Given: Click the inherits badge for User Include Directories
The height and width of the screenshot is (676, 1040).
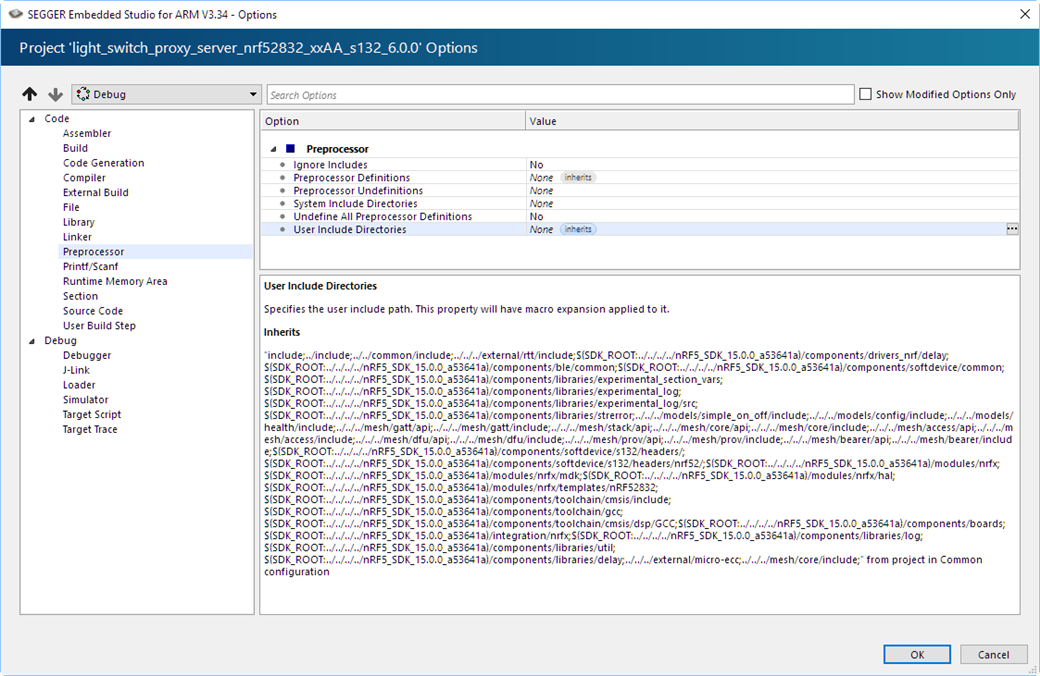Looking at the screenshot, I should coord(578,230).
